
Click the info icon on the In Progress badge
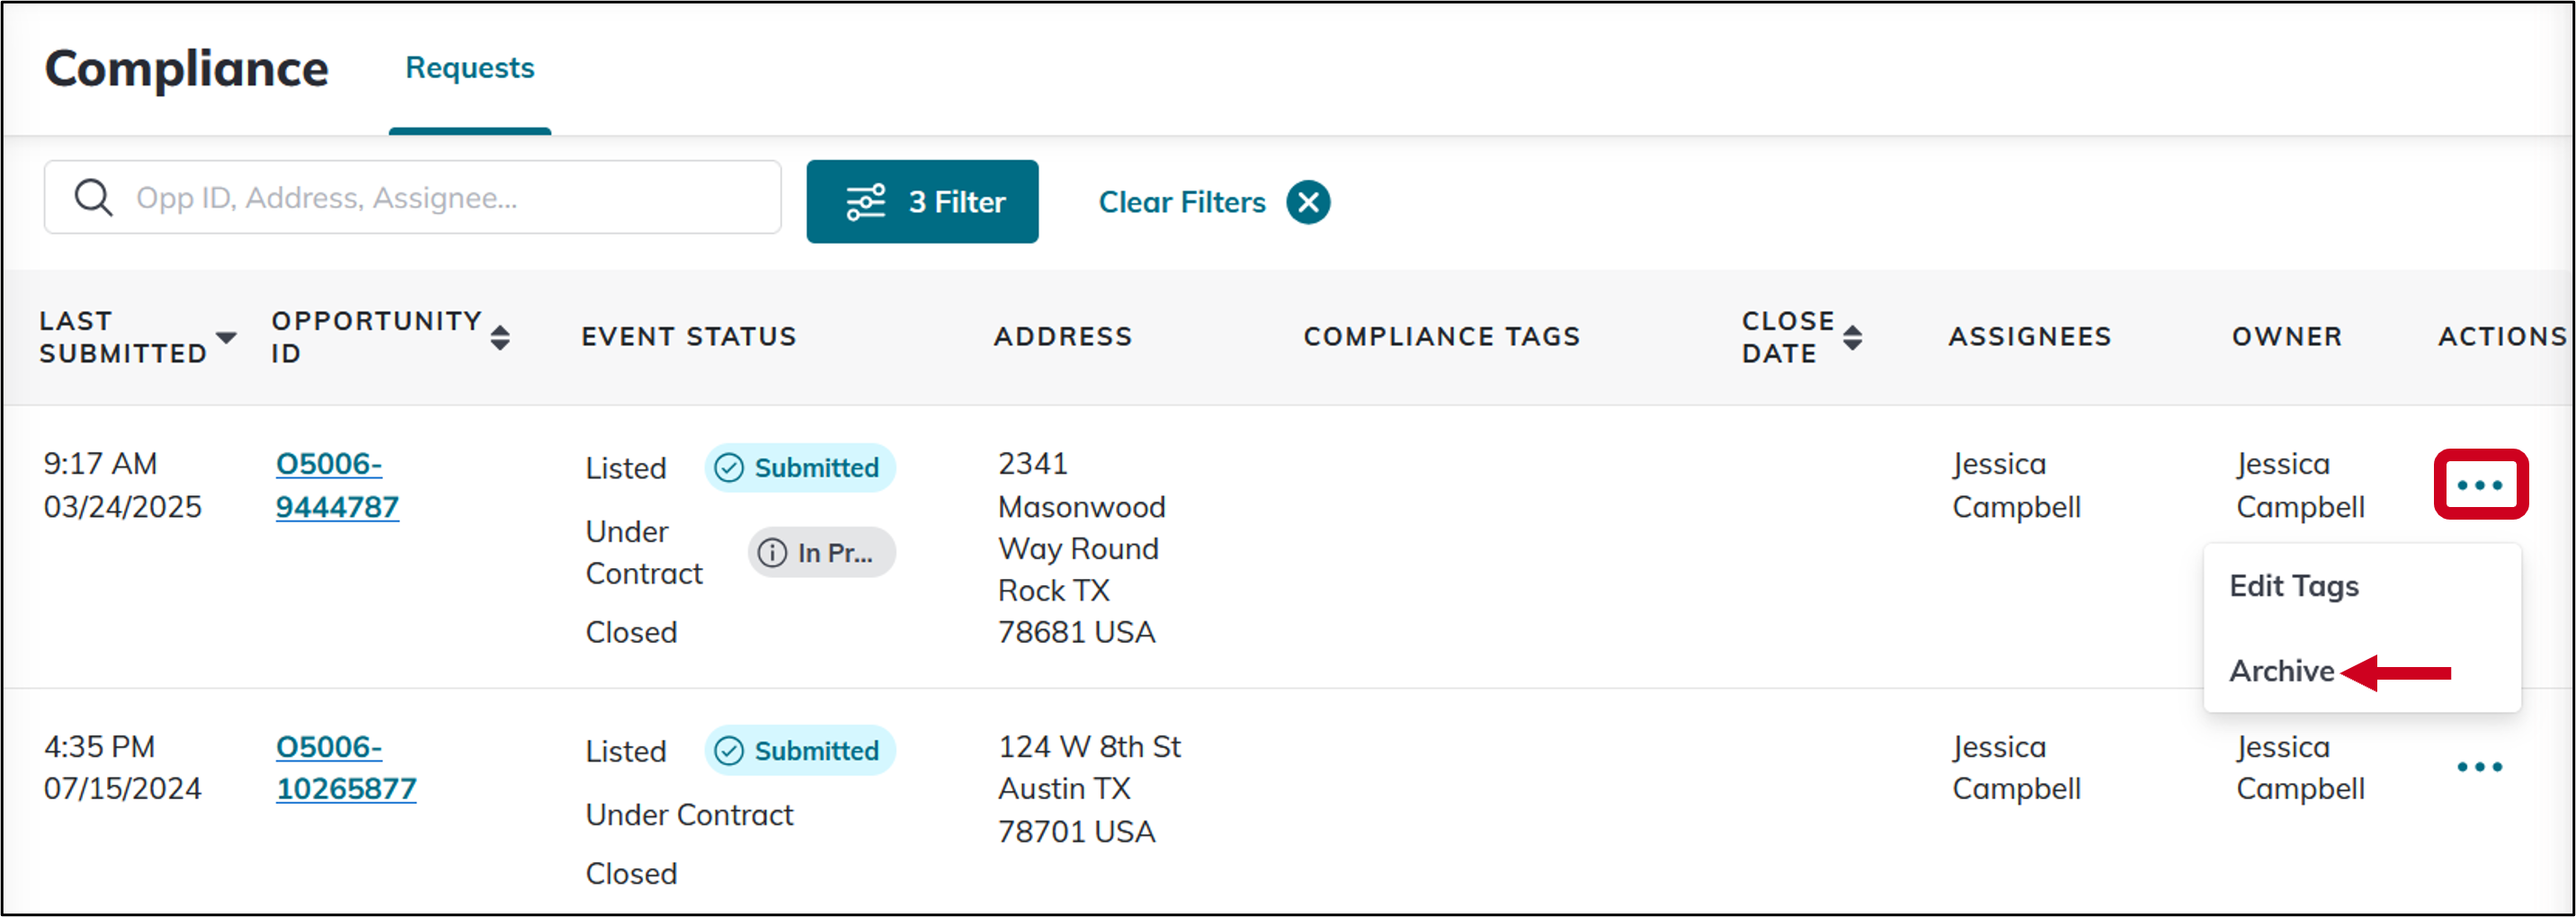[x=773, y=552]
